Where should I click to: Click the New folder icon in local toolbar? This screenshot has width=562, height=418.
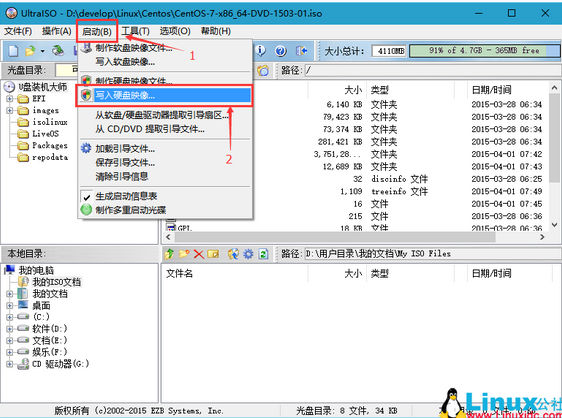(184, 254)
